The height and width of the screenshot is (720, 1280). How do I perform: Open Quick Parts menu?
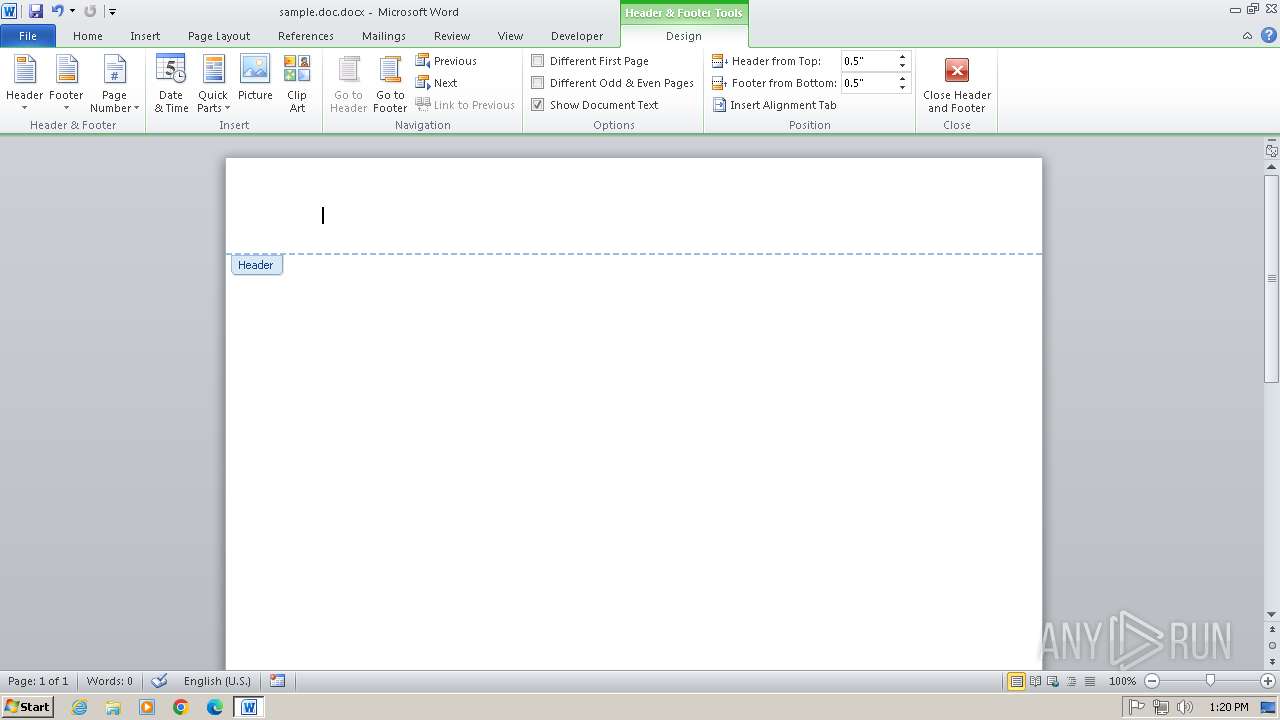click(x=213, y=84)
